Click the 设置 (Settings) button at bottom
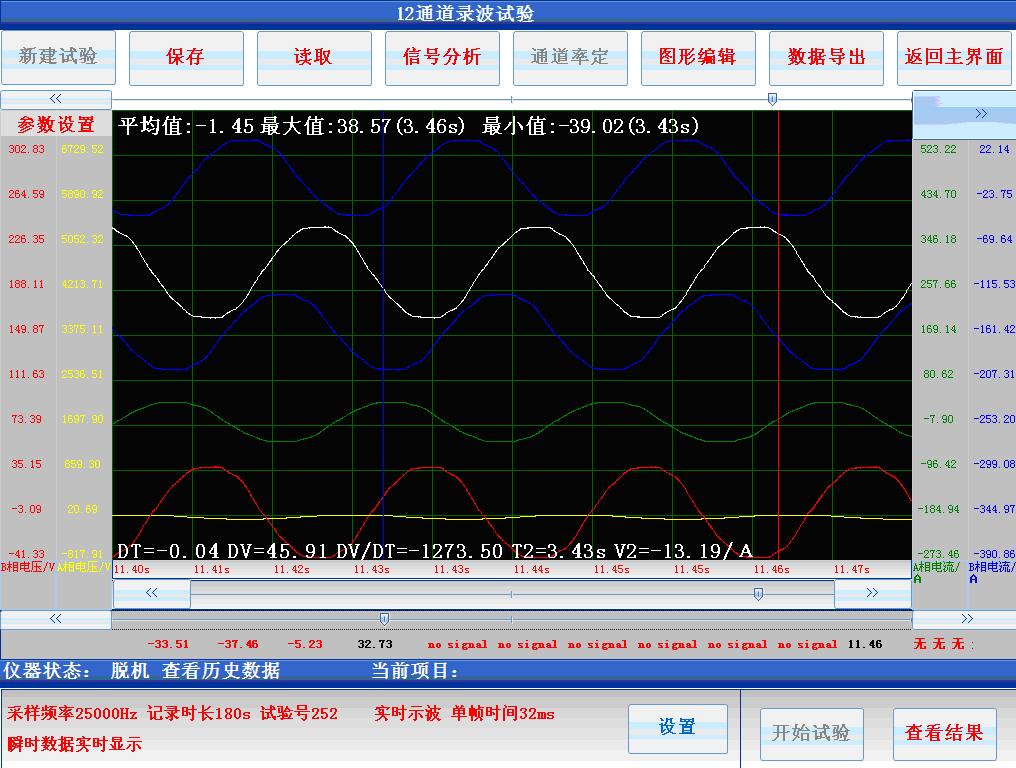The width and height of the screenshot is (1016, 768). (x=677, y=728)
